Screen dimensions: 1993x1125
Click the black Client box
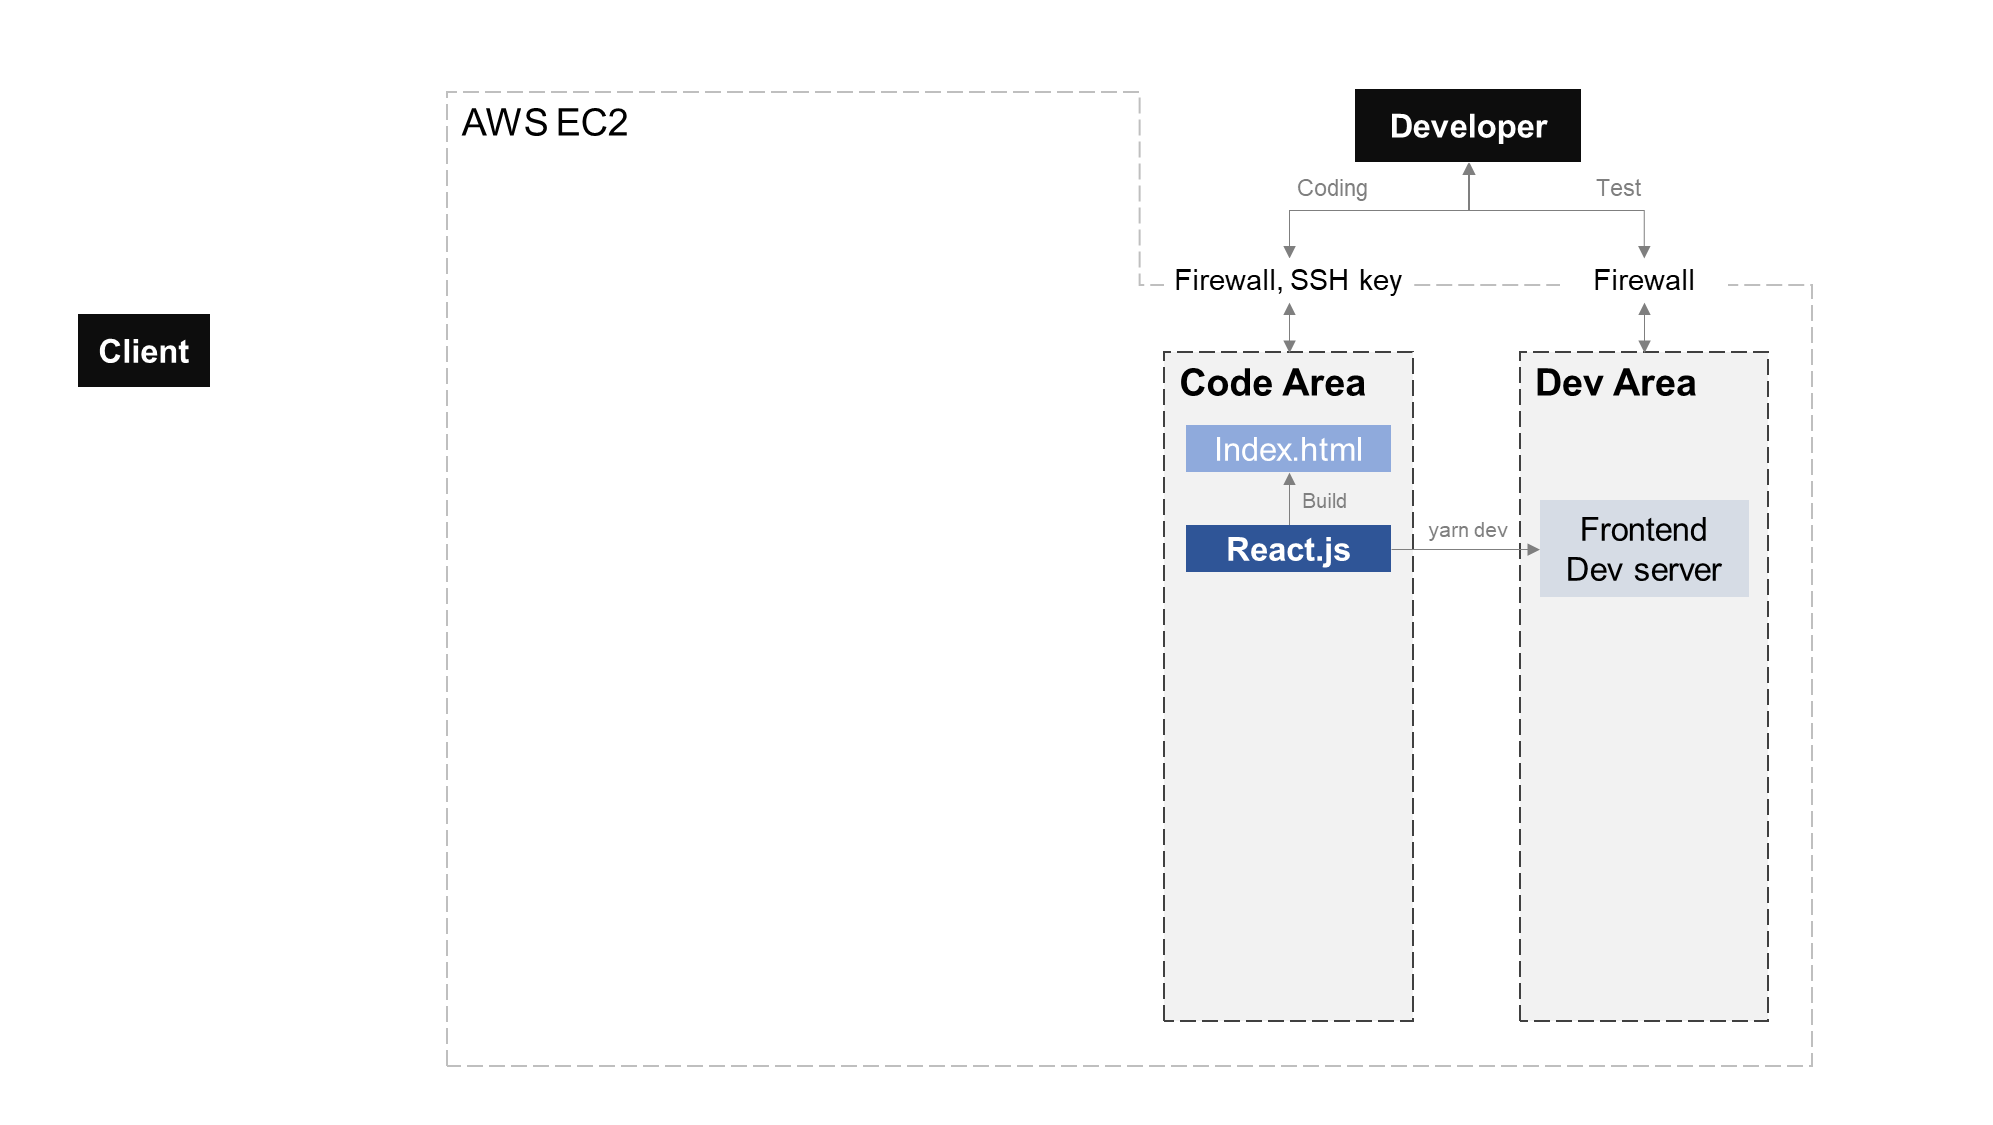[144, 351]
